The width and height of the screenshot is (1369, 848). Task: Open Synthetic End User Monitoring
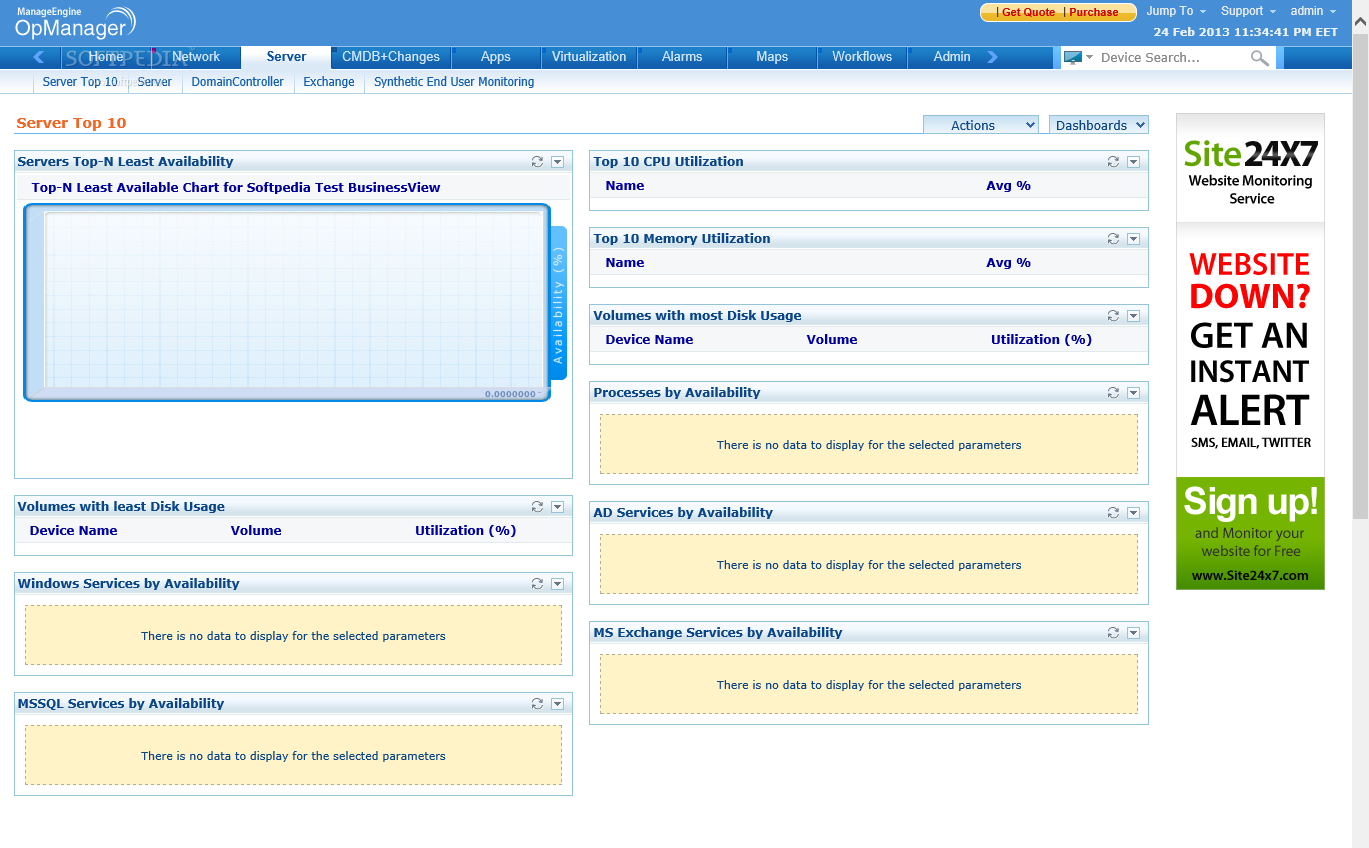(454, 82)
